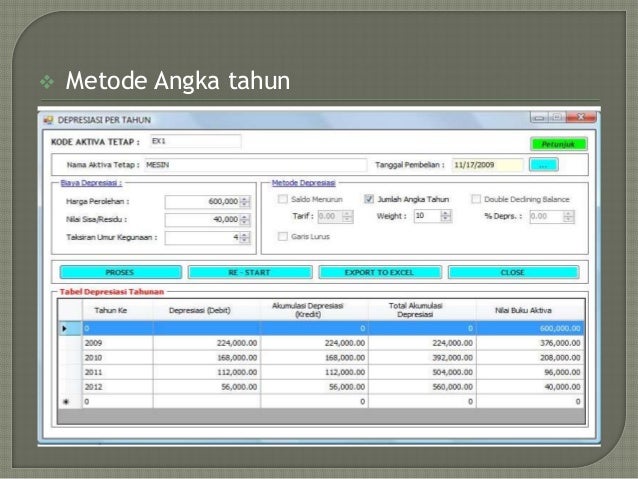Viewport: 638px width, 479px height.
Task: Click the Tahun Ke column header
Action: pyautogui.click(x=118, y=311)
